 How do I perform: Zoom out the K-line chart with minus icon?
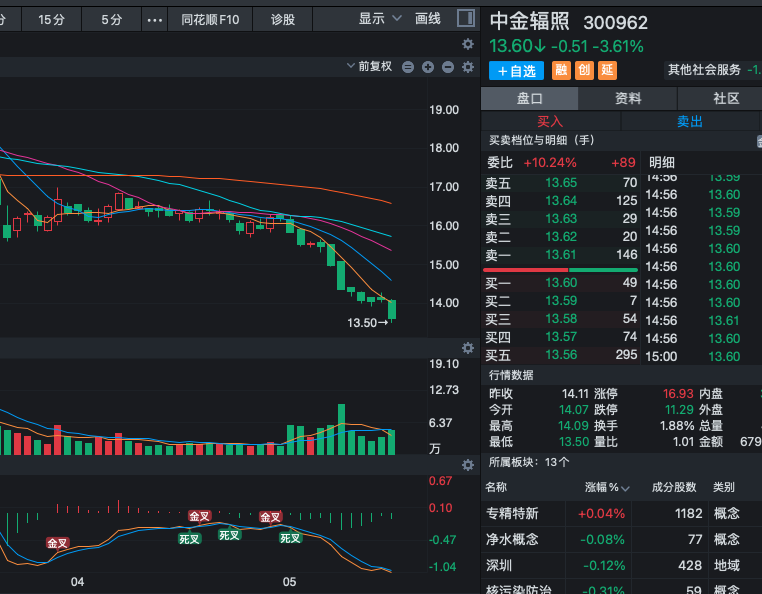pyautogui.click(x=448, y=67)
